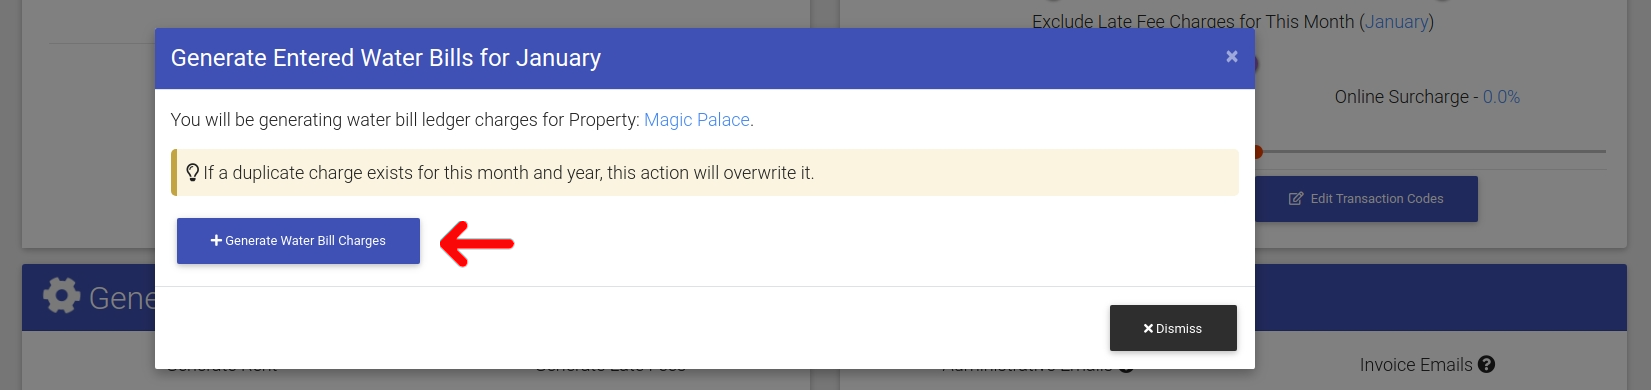Click the Online Surcharge slider track

1430,152
